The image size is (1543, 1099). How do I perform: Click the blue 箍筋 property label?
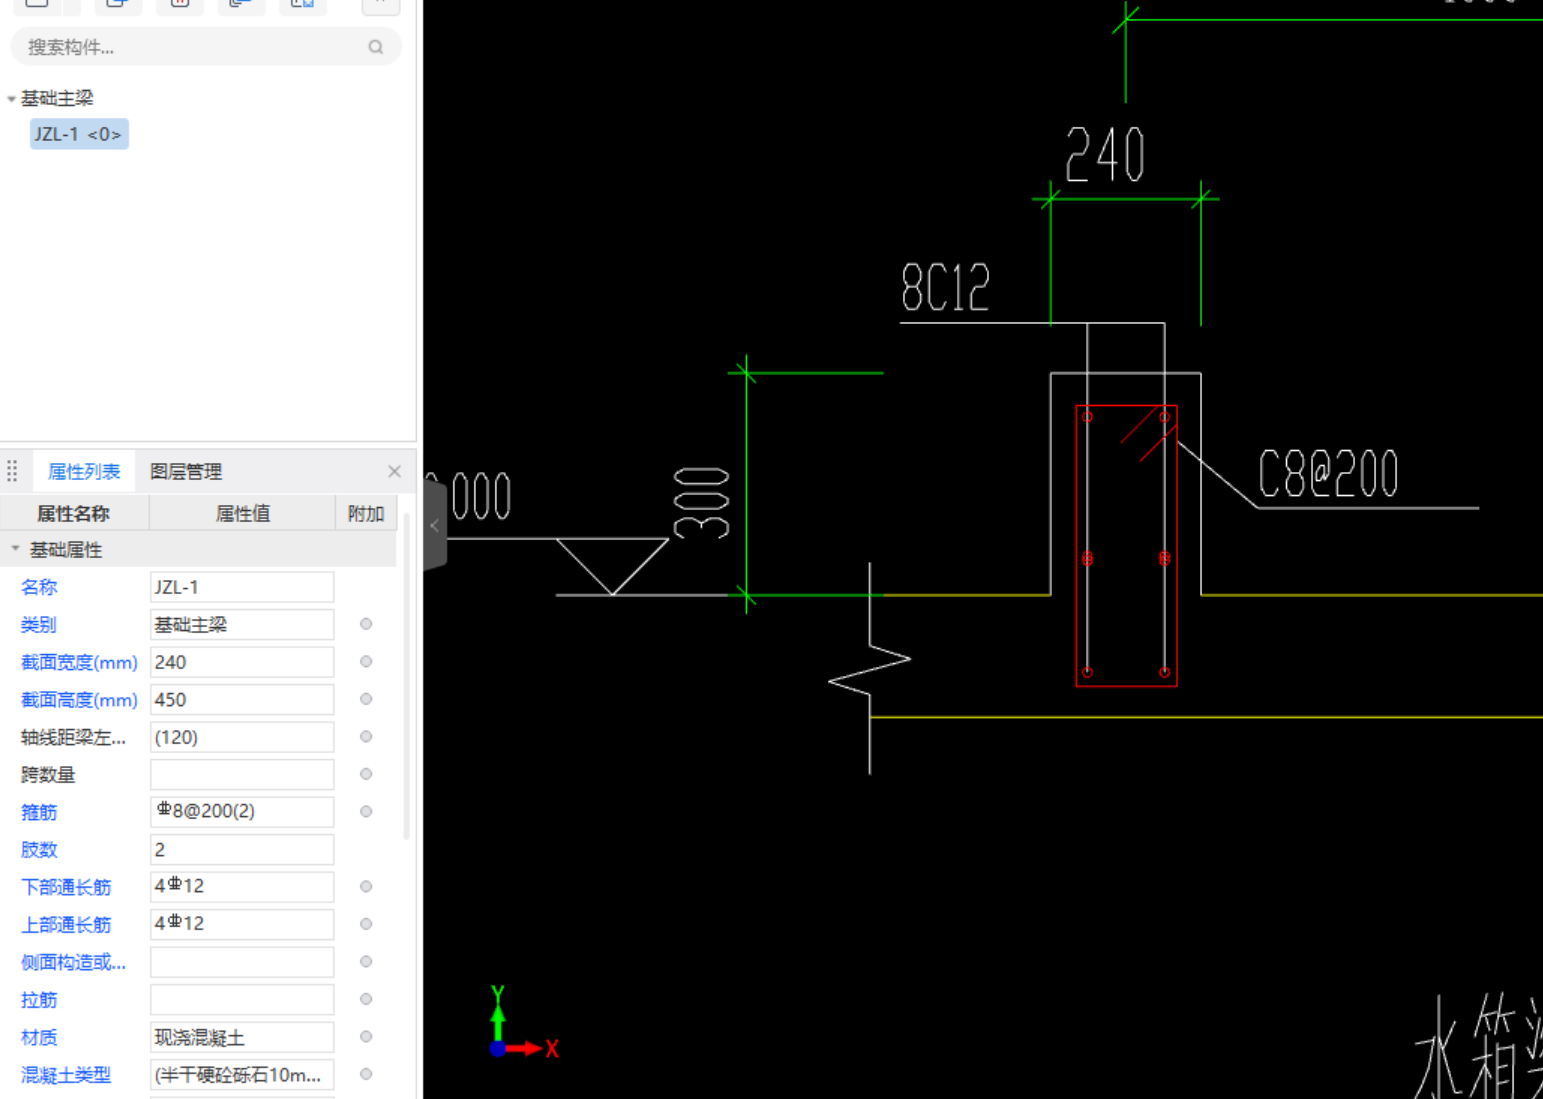pyautogui.click(x=39, y=812)
